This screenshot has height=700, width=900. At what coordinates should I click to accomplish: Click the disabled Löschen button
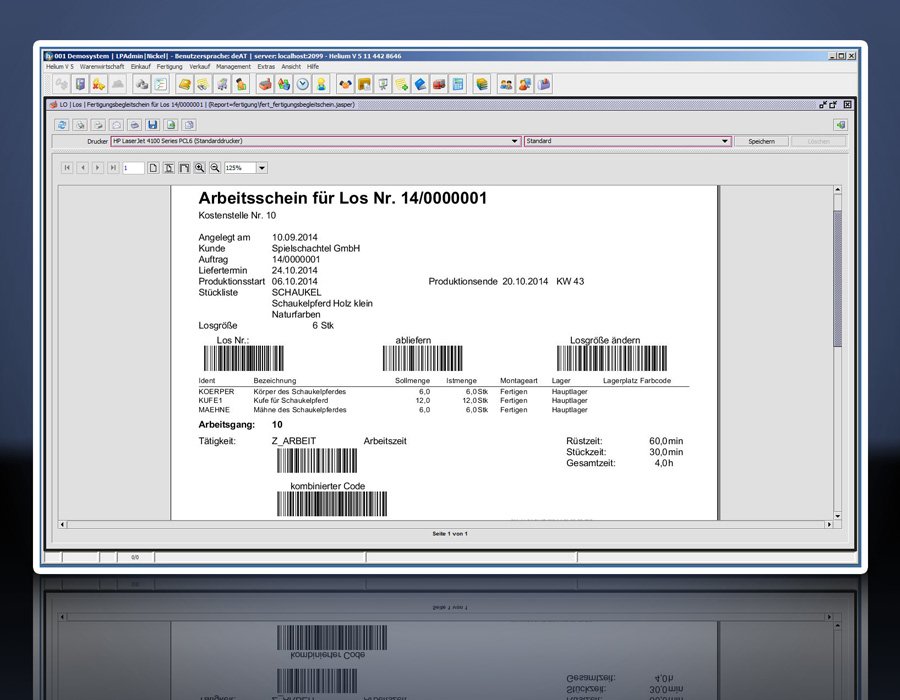click(818, 141)
